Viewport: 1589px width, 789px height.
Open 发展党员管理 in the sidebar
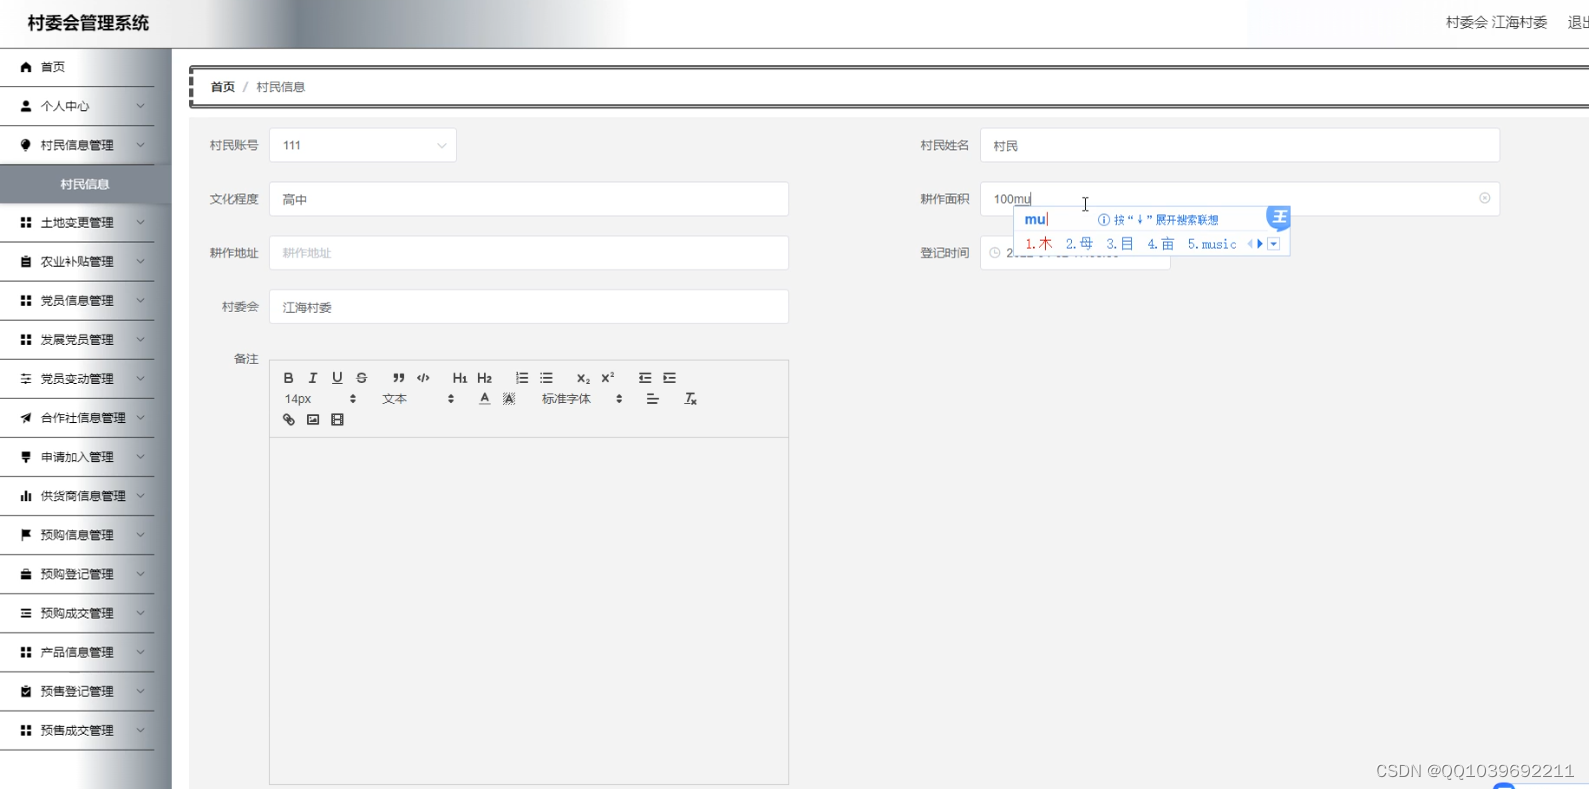click(x=77, y=340)
